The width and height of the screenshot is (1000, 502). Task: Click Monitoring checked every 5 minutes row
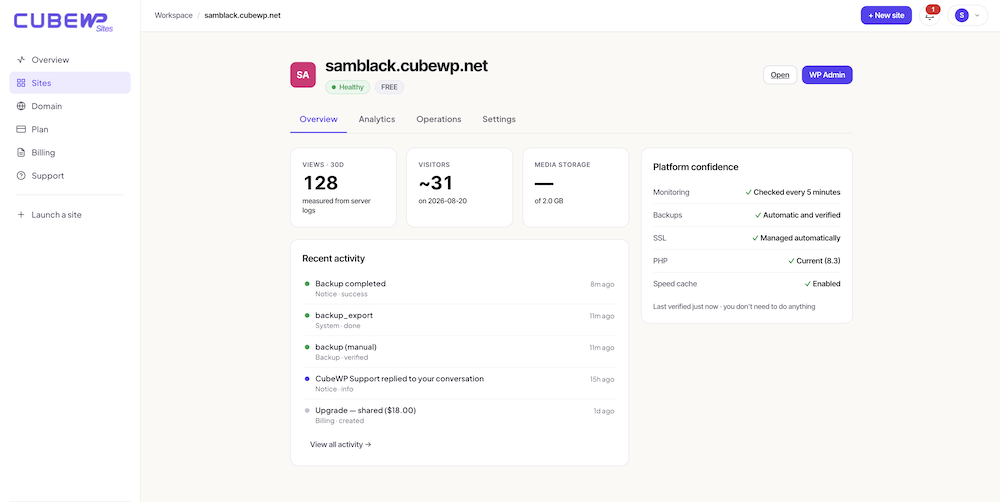[747, 192]
